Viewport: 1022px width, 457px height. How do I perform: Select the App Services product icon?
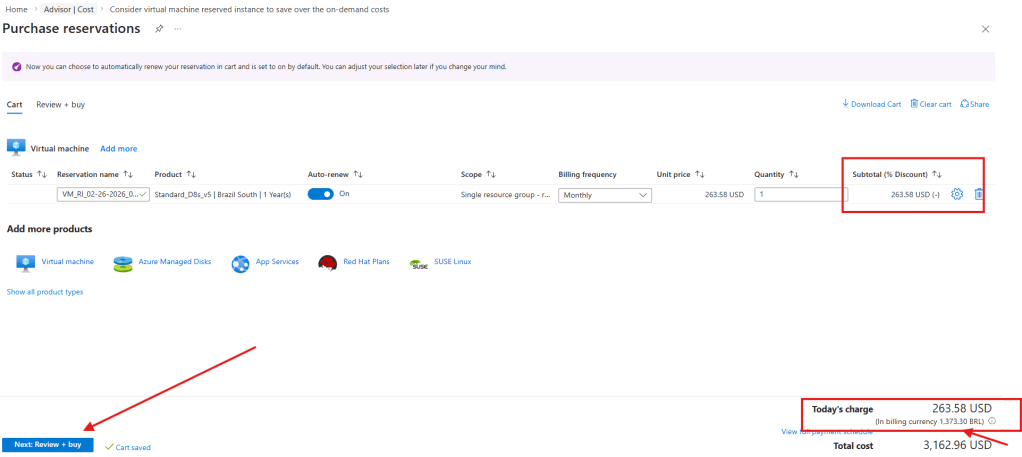[241, 263]
